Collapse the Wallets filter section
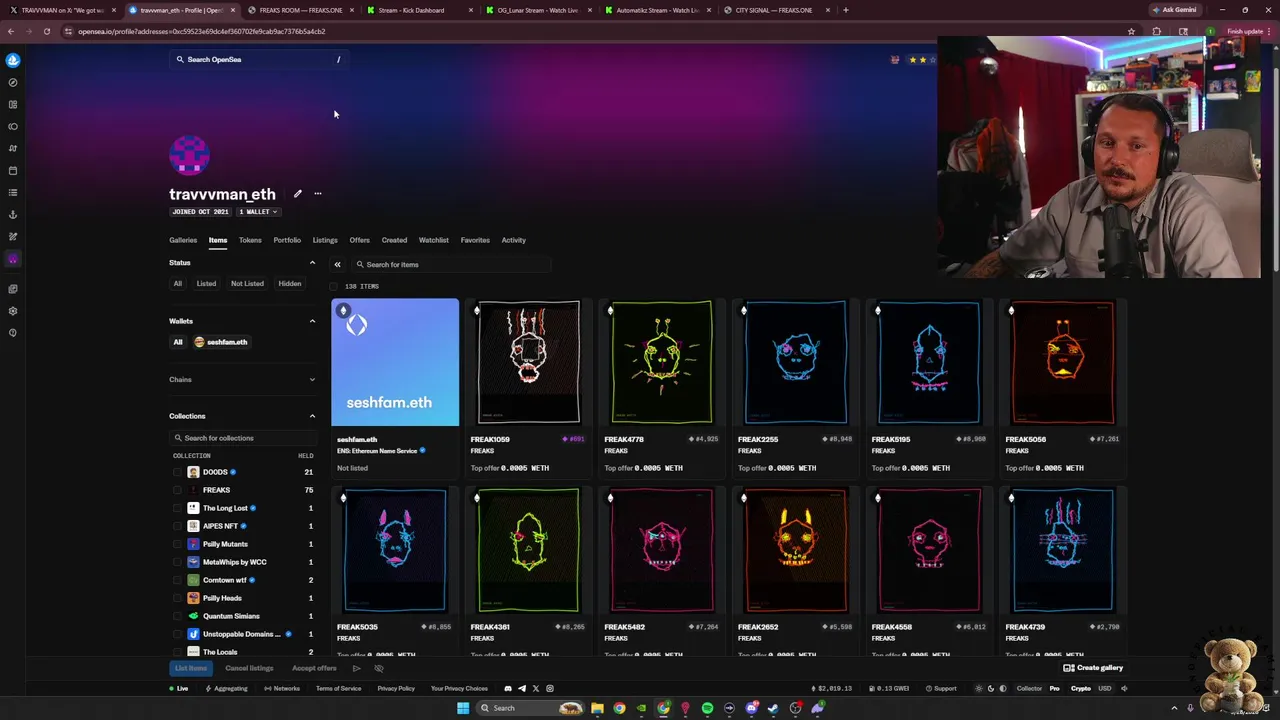This screenshot has width=1280, height=720. 312,321
